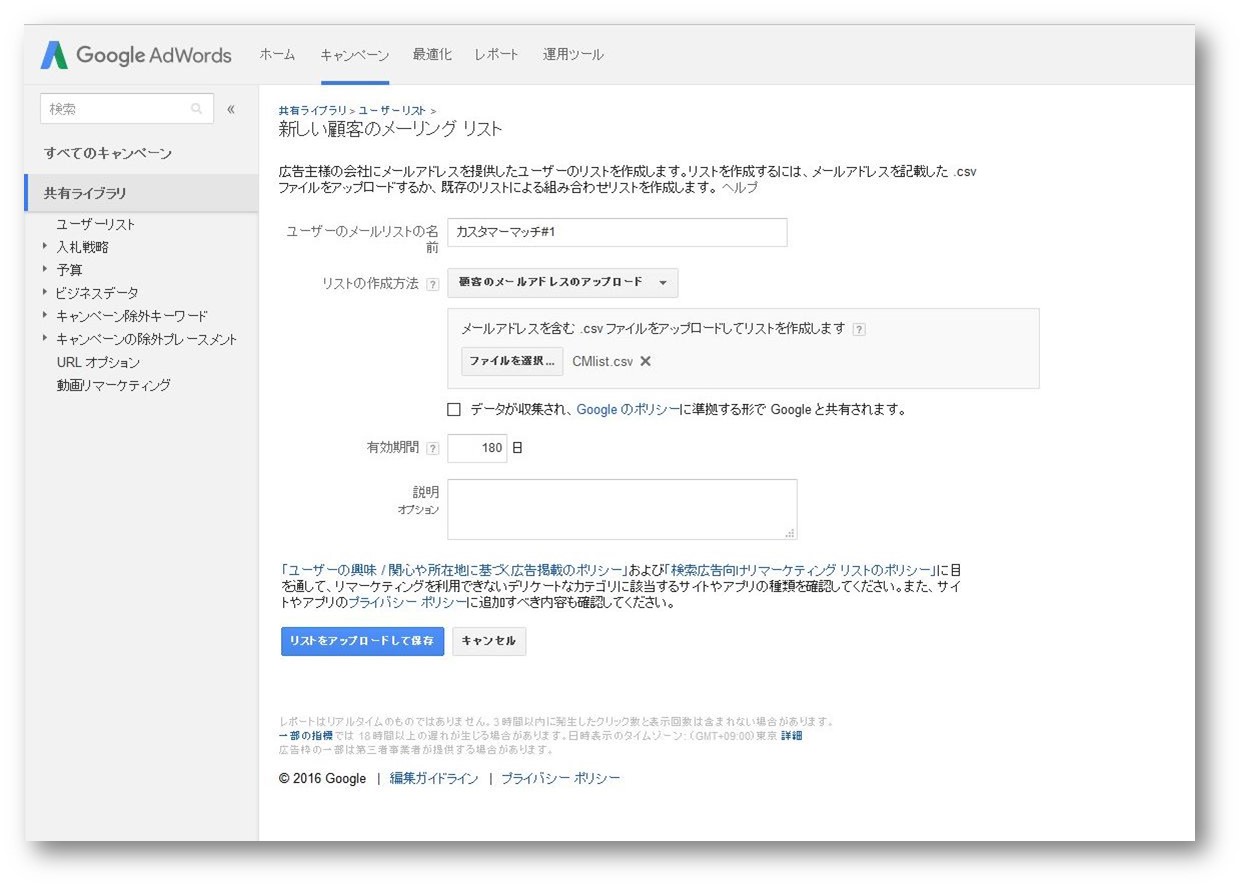The width and height of the screenshot is (1242, 888).
Task: Open the Google のポリシー link
Action: coord(628,409)
